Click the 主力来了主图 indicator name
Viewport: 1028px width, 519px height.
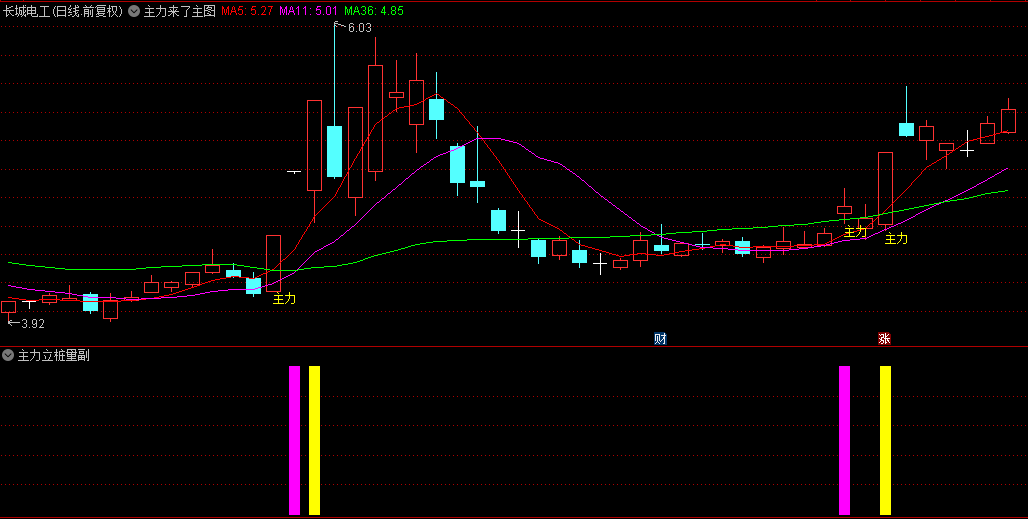tap(180, 11)
